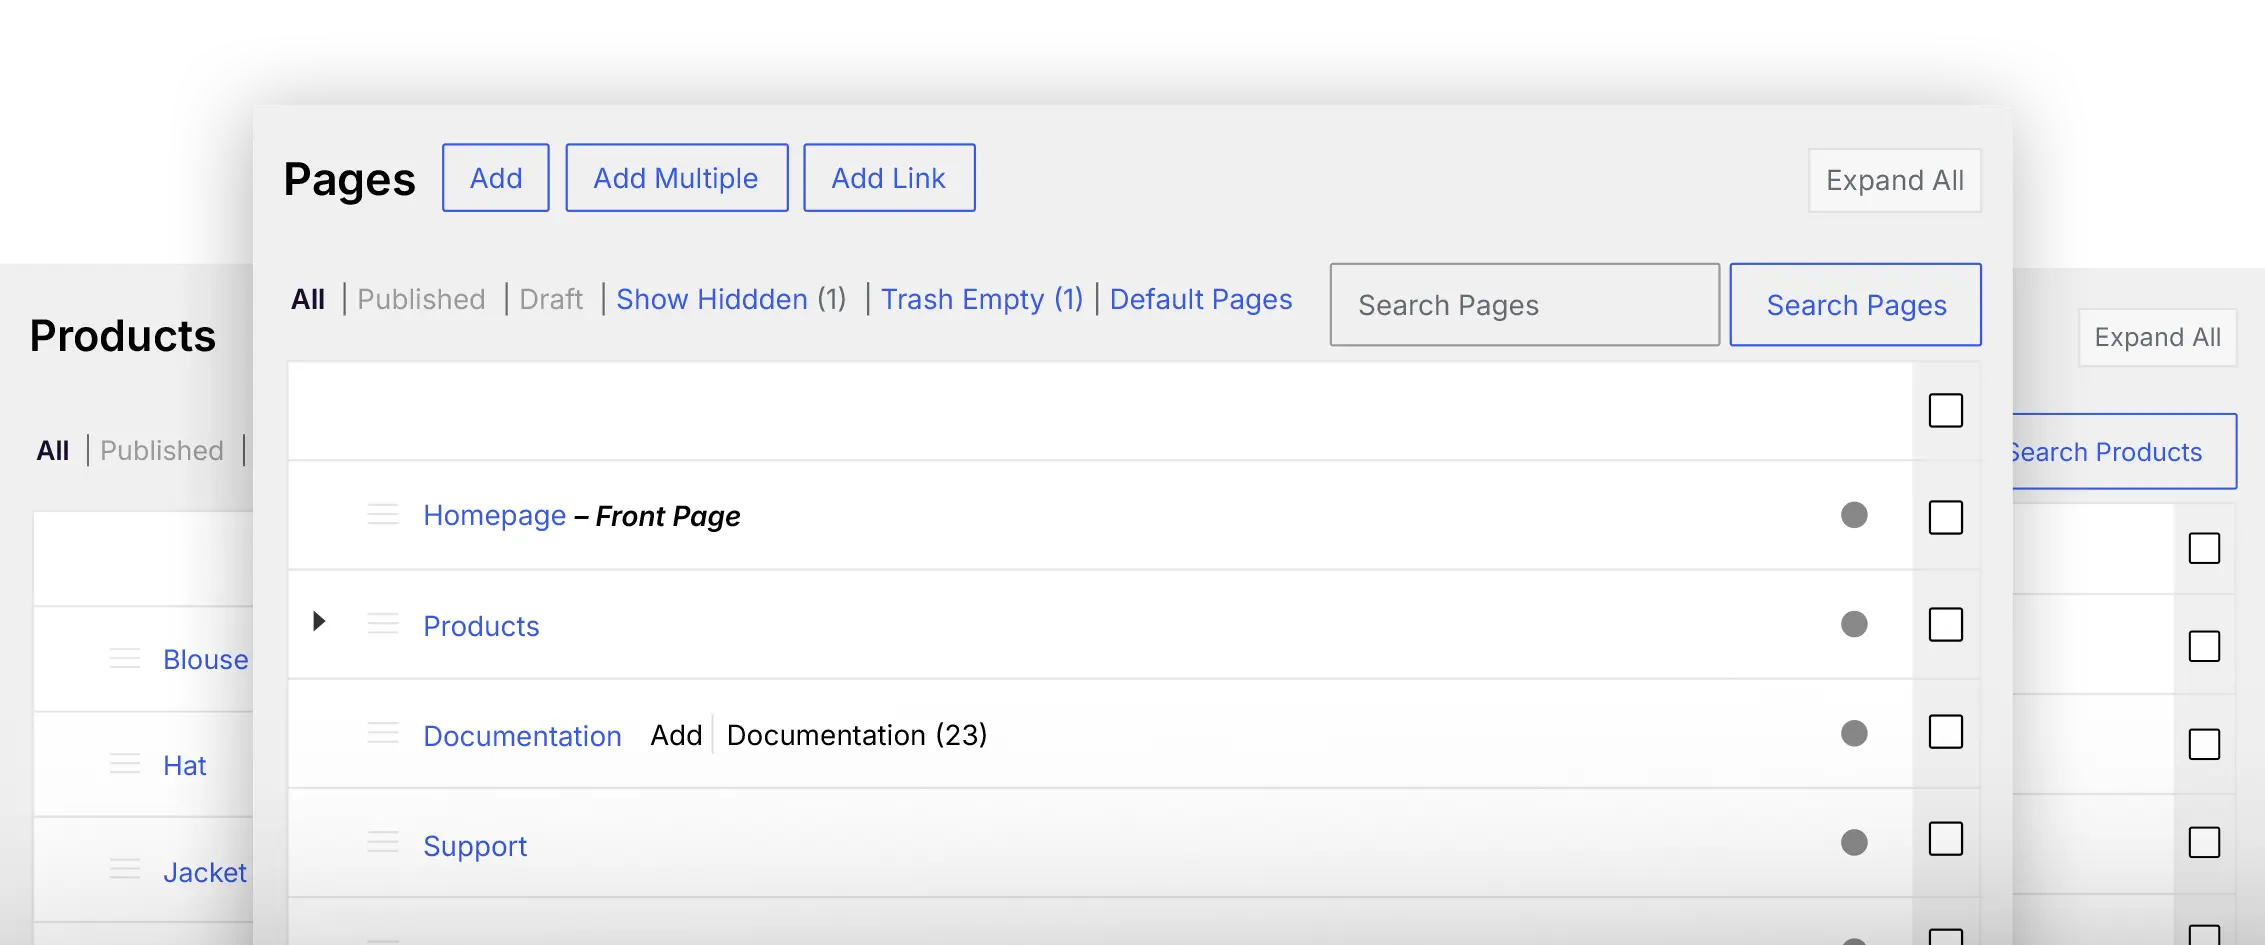Open Show Hiddden pages filter
The width and height of the screenshot is (2265, 945).
coord(731,299)
